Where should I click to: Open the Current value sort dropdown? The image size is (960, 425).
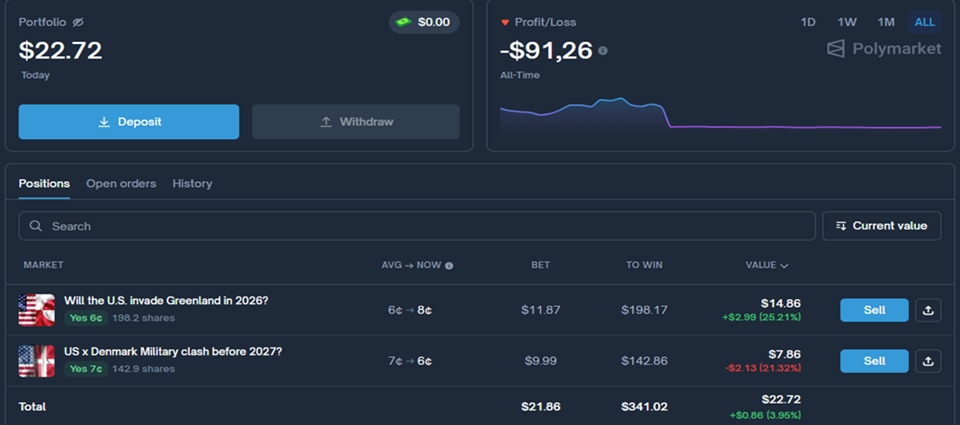882,226
